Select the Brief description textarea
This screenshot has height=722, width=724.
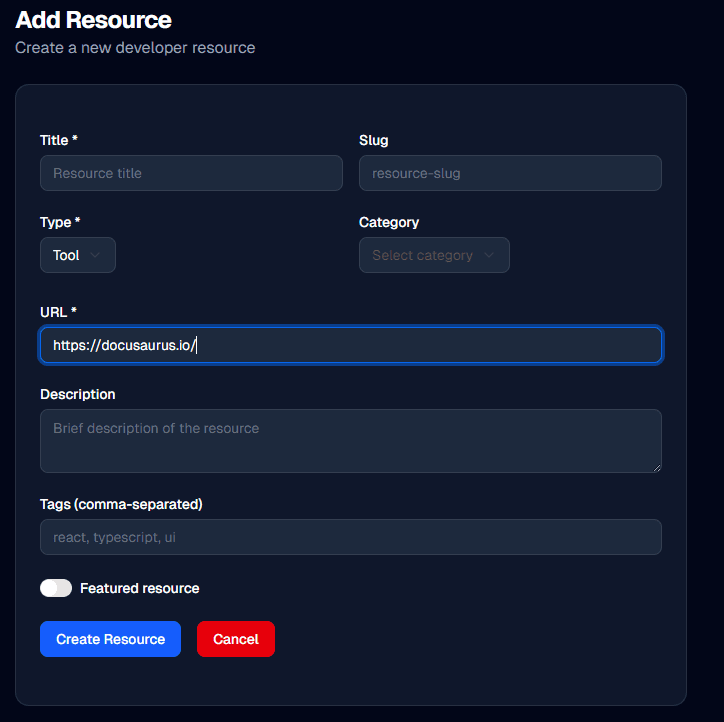350,440
